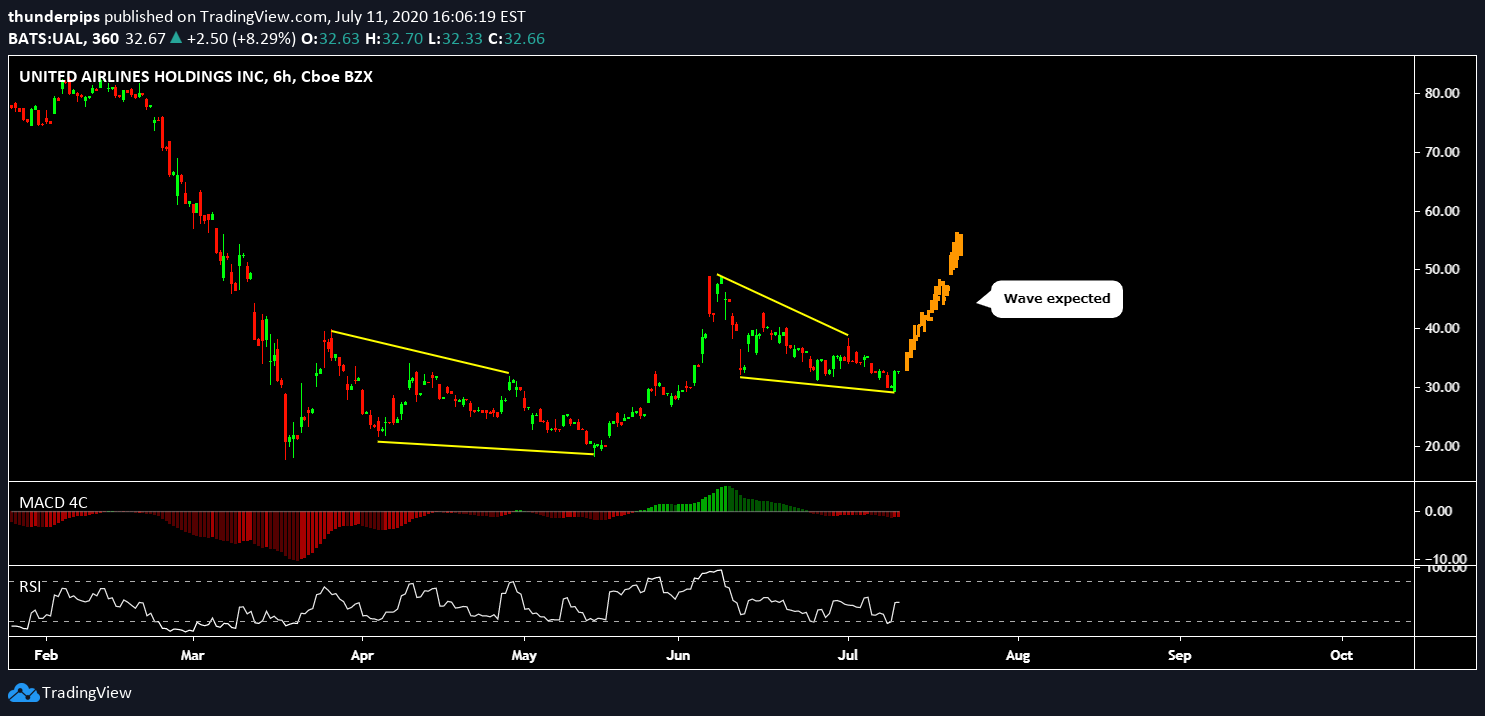Screen dimensions: 1485x716
Task: Click the Oct label on time axis
Action: pyautogui.click(x=1342, y=656)
